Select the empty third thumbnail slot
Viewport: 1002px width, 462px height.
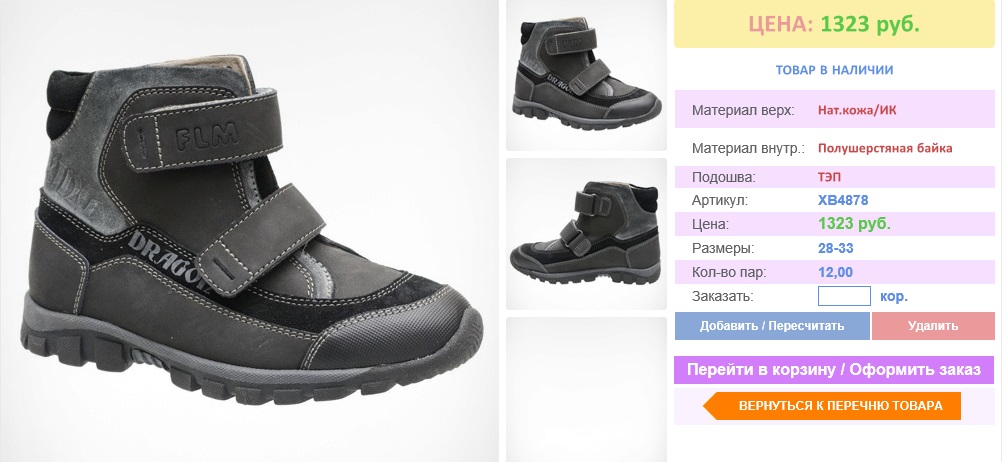[586, 389]
